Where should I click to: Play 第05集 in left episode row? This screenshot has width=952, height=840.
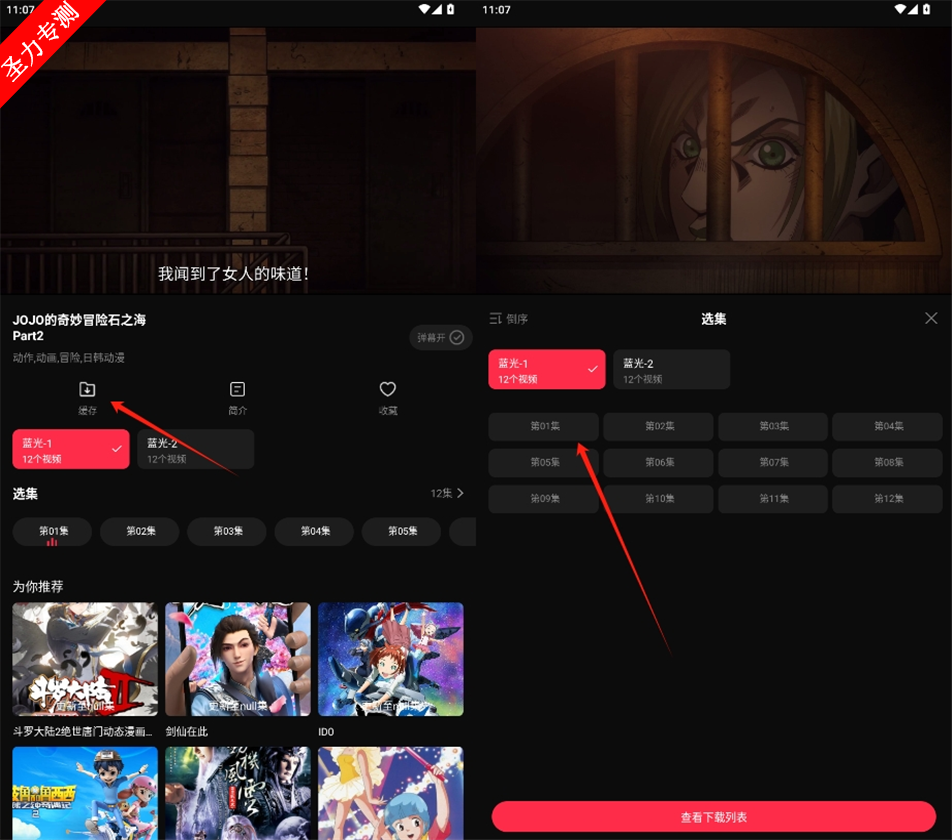402,532
